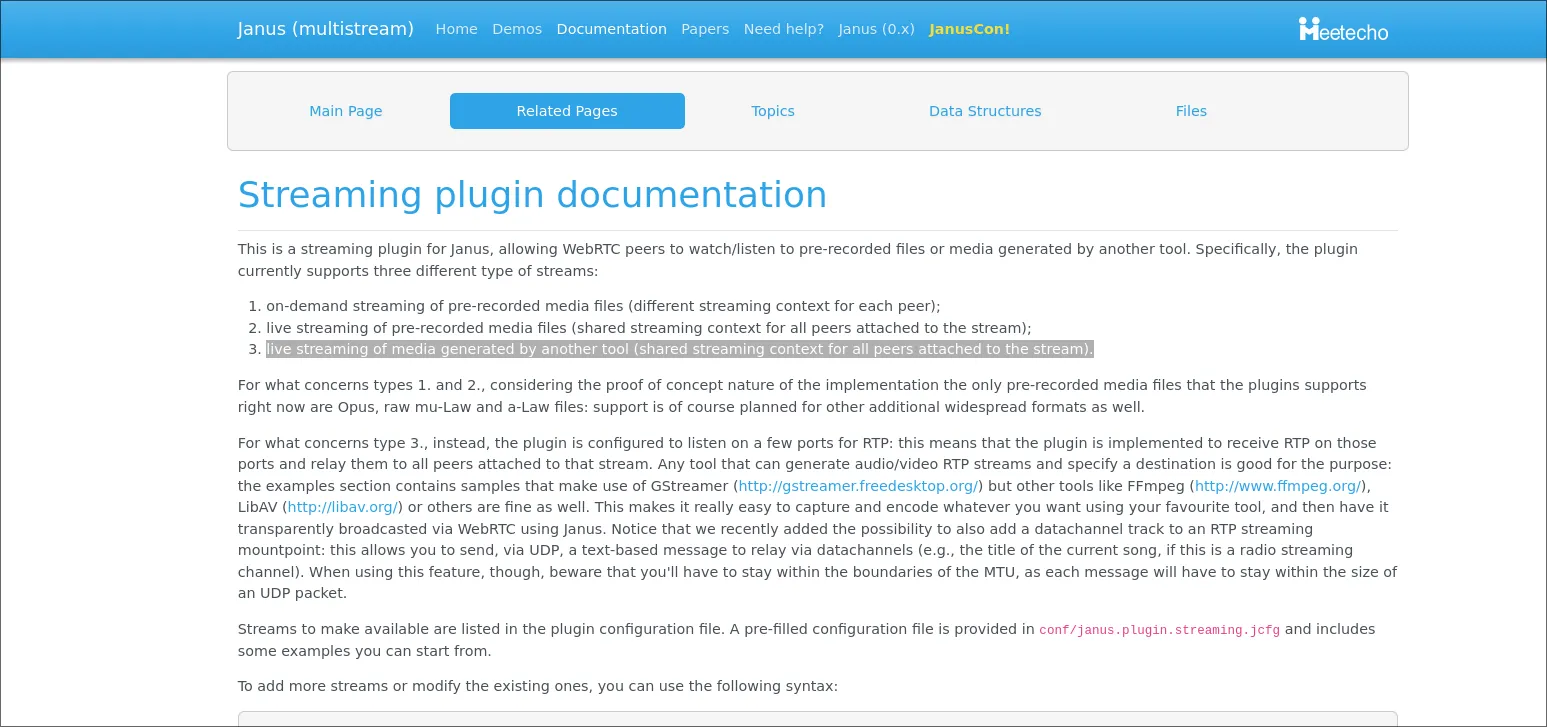
Task: Click the Meetecho logo in header
Action: [x=1343, y=30]
